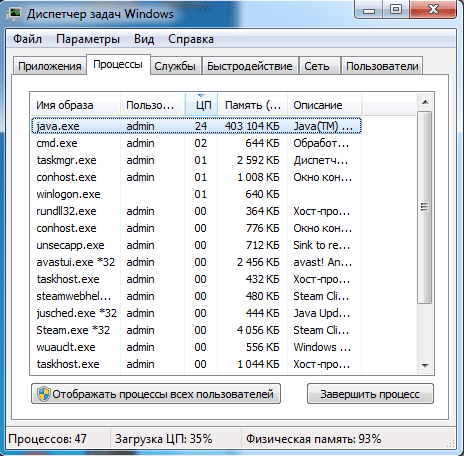Select the Steam.exe *32 process row

196,330
